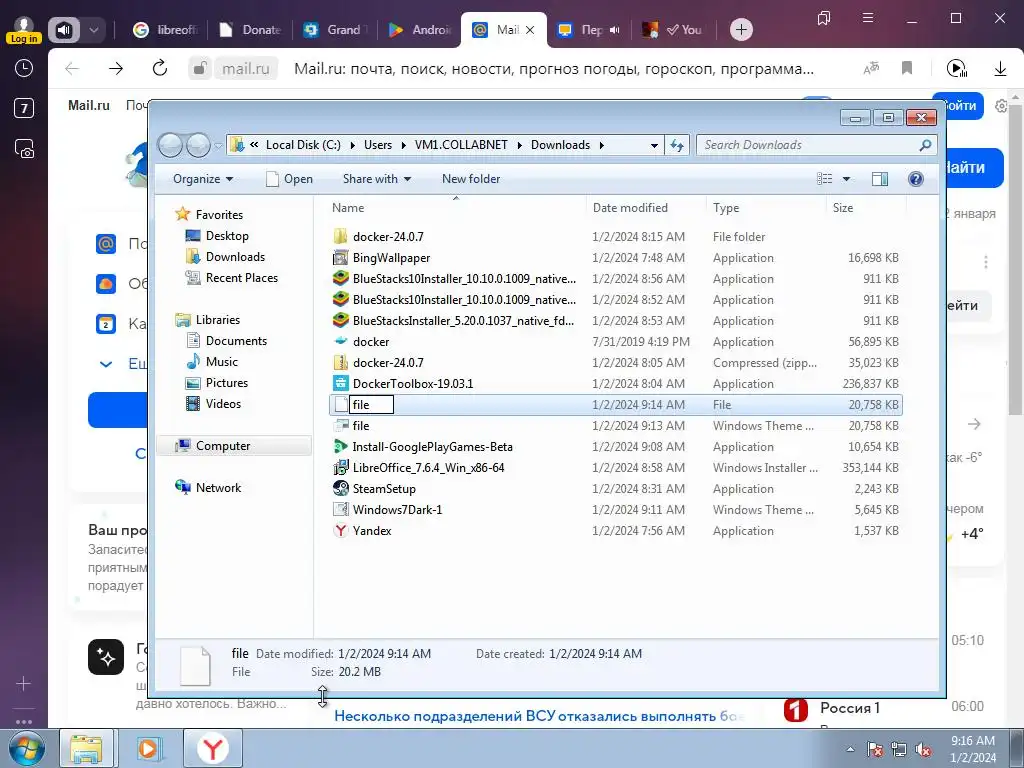1024x768 pixels.
Task: Select the SteamSetup file
Action: (615, 488)
